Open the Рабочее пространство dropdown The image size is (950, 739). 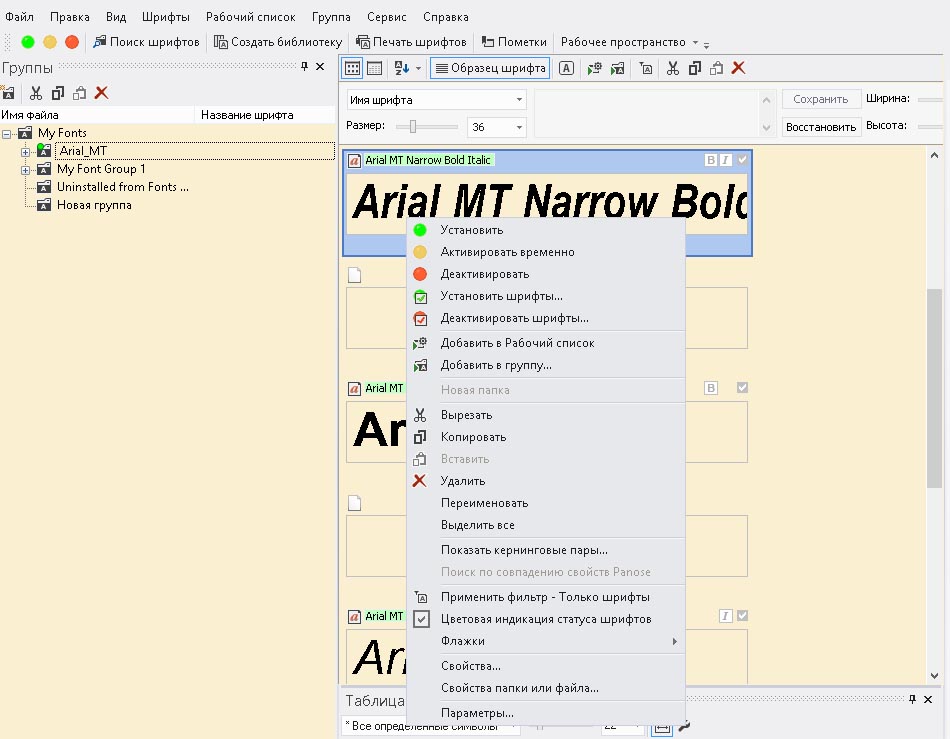(x=630, y=42)
